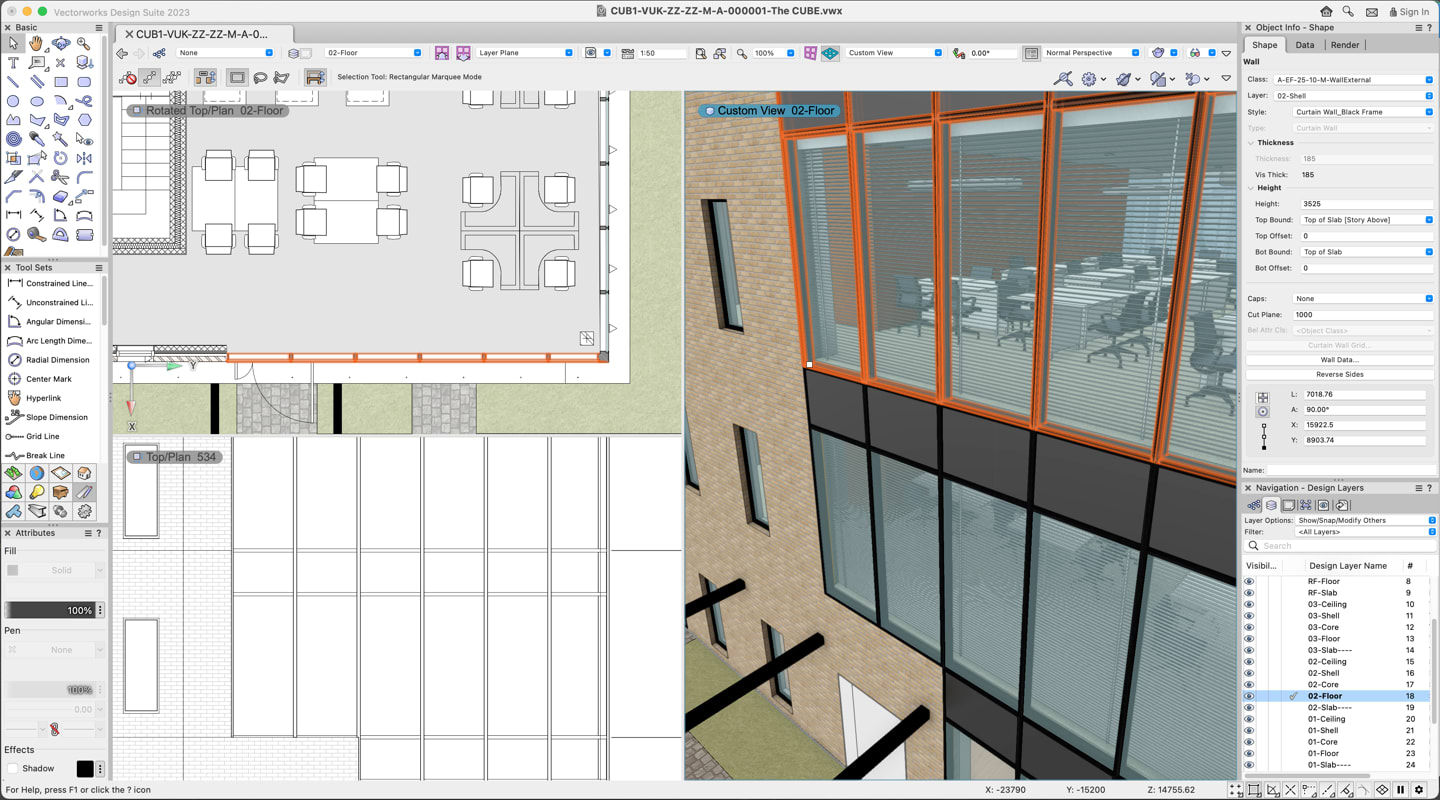Select the Pan hand tool
Screen dimensions: 1440x800
point(37,44)
